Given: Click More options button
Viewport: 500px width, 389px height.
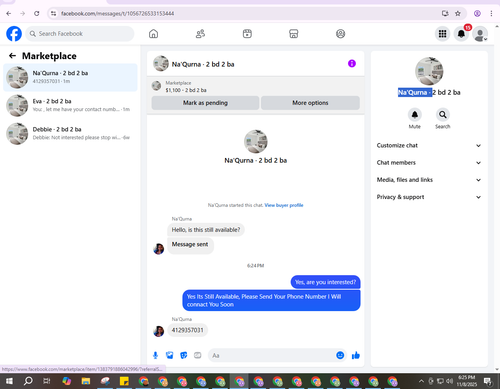Looking at the screenshot, I should coord(310,103).
